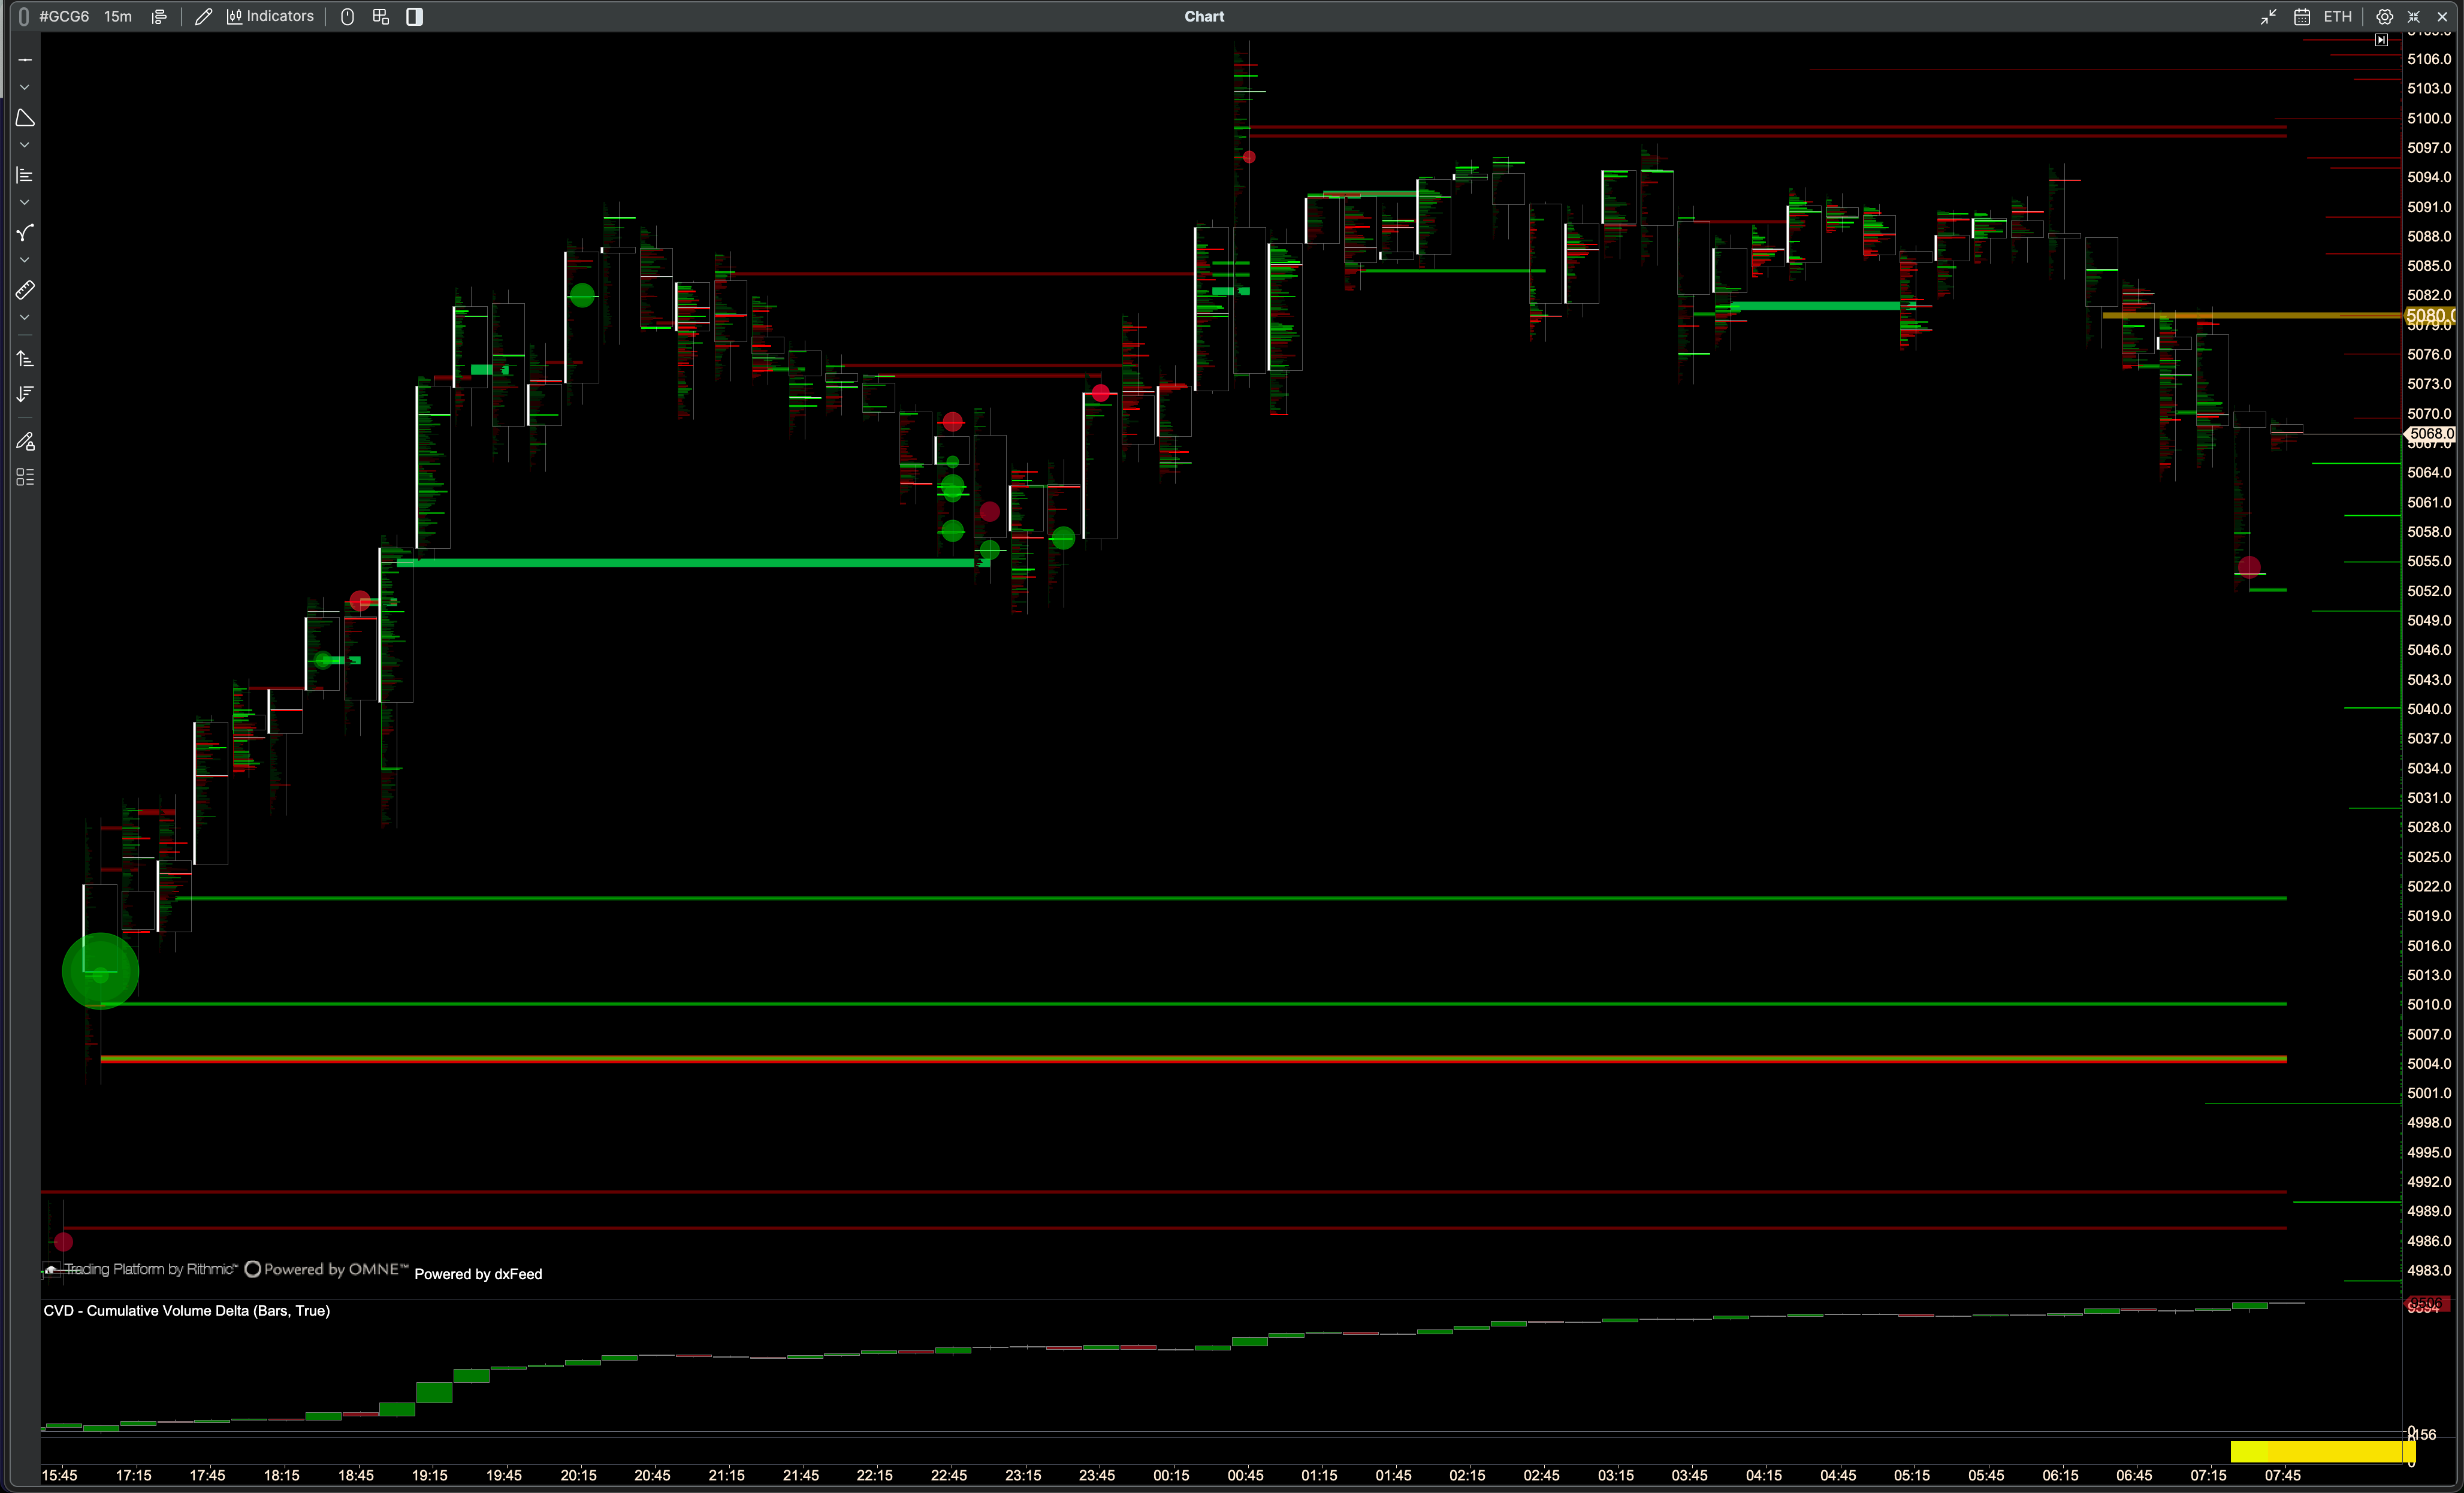
Task: Open the 15m timeframe selector
Action: pyautogui.click(x=118, y=16)
